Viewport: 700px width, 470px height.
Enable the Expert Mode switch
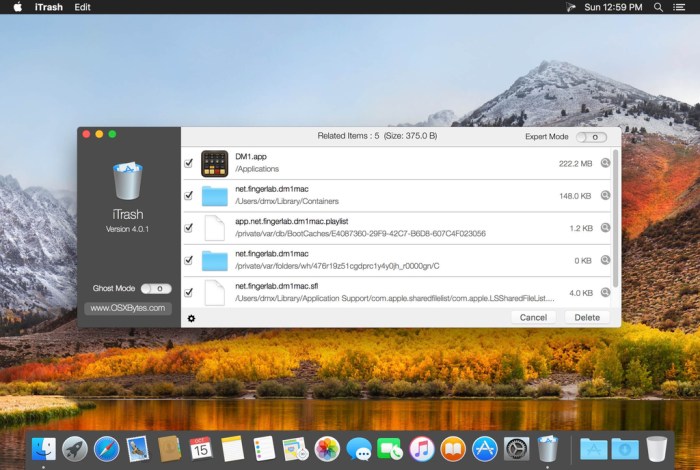click(x=591, y=137)
